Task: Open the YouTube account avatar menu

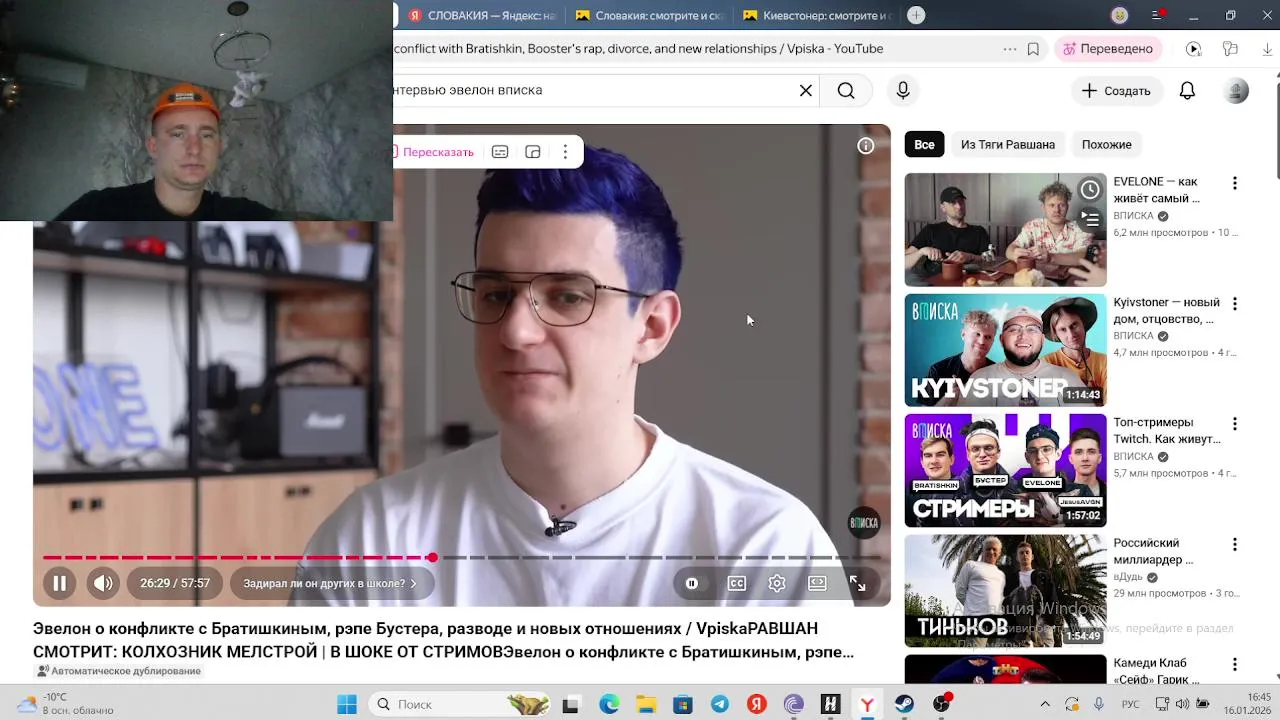Action: pos(1237,91)
